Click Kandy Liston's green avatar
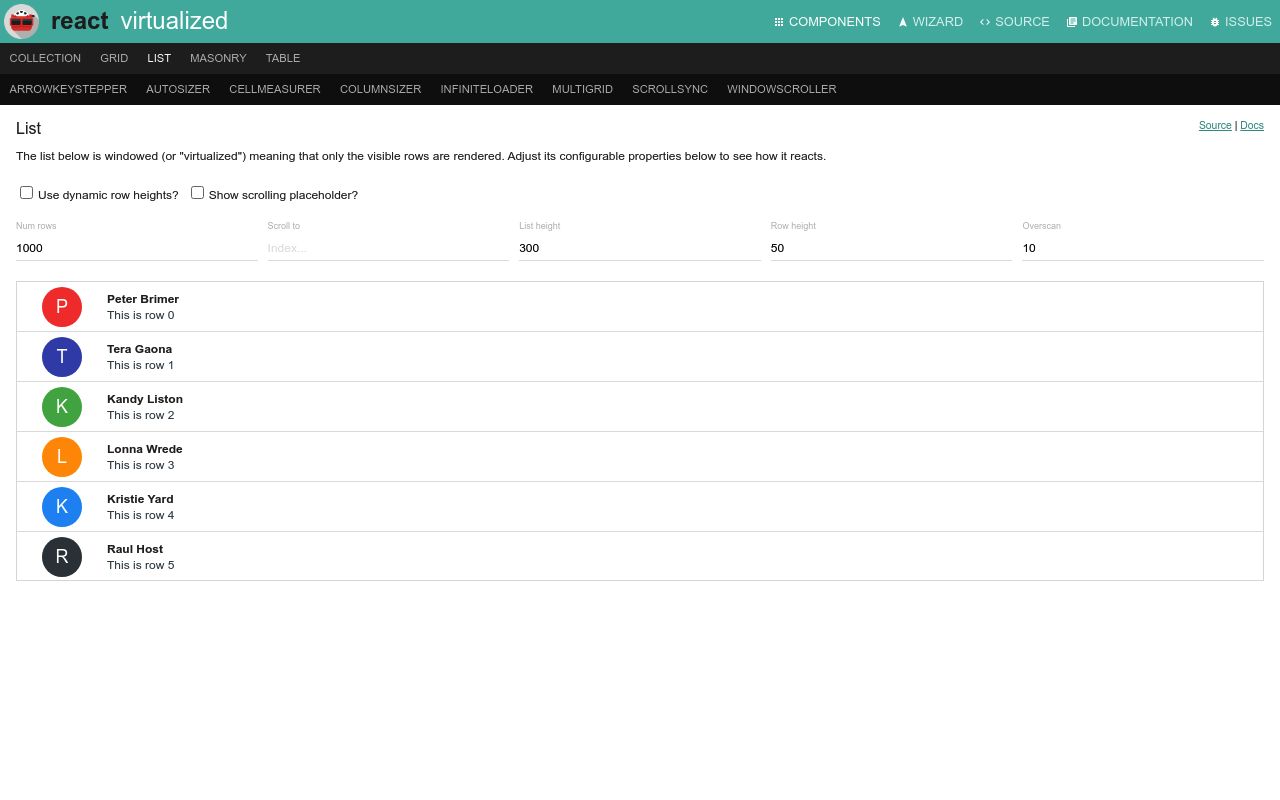 62,407
